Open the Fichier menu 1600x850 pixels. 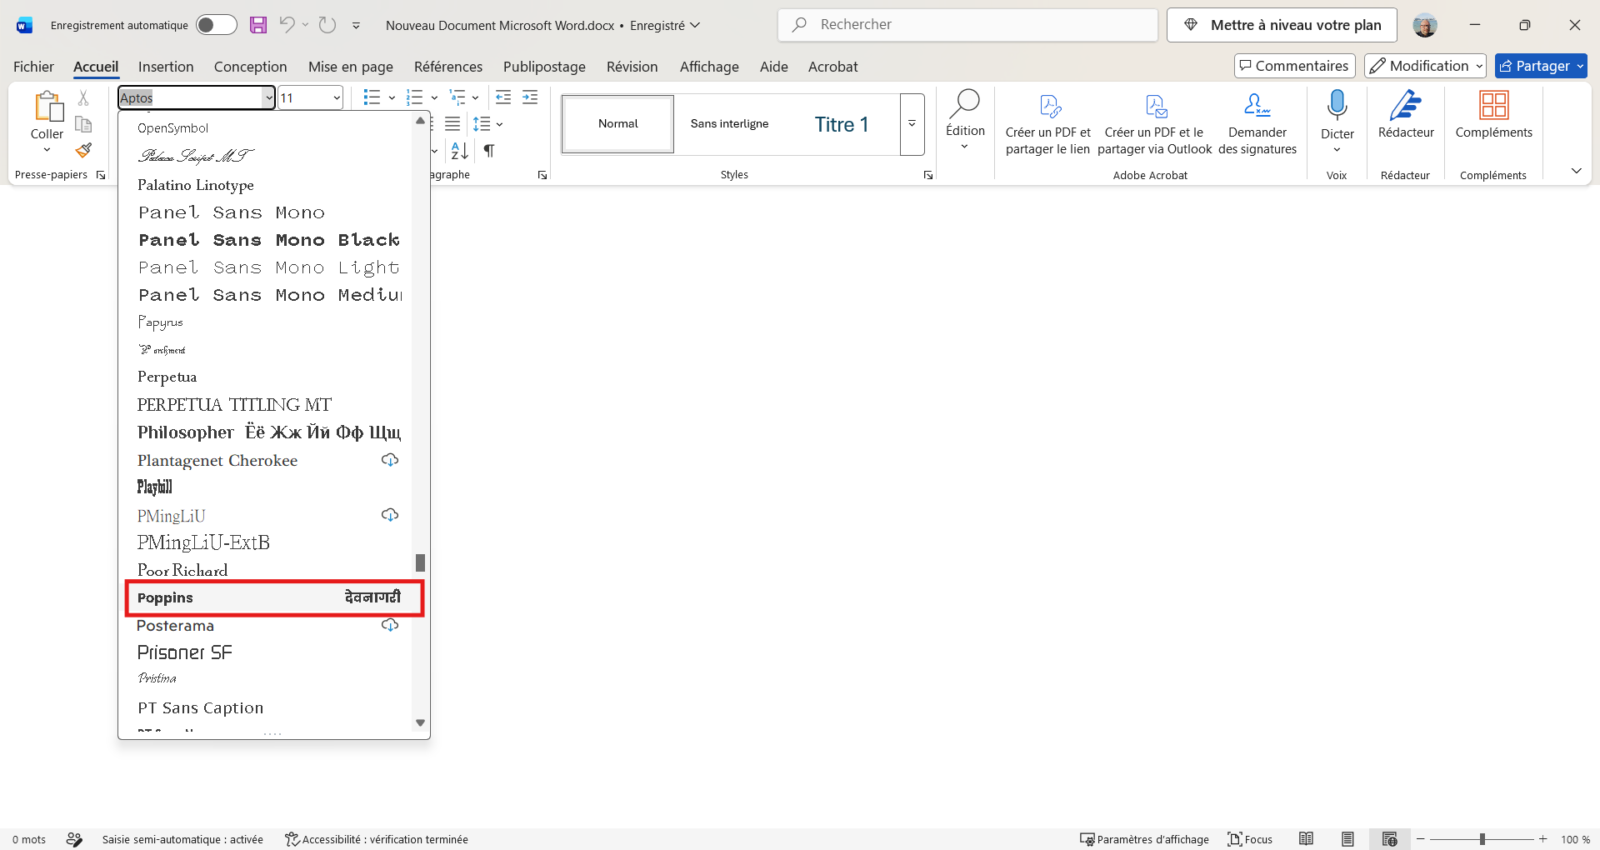click(x=34, y=67)
